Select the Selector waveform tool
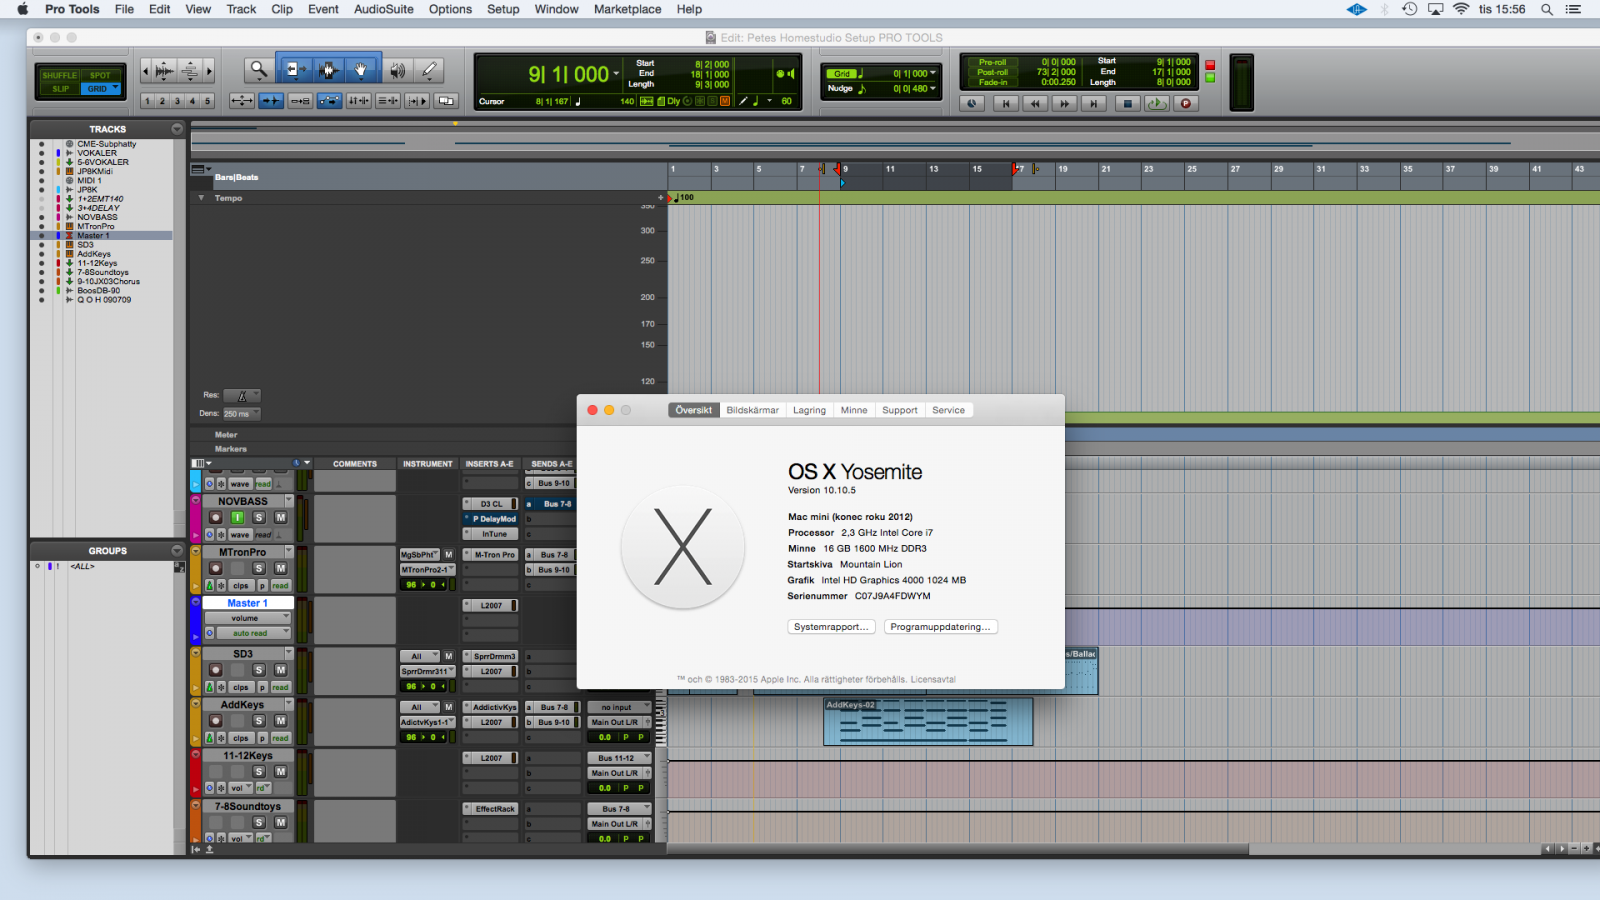Viewport: 1600px width, 900px height. 327,70
